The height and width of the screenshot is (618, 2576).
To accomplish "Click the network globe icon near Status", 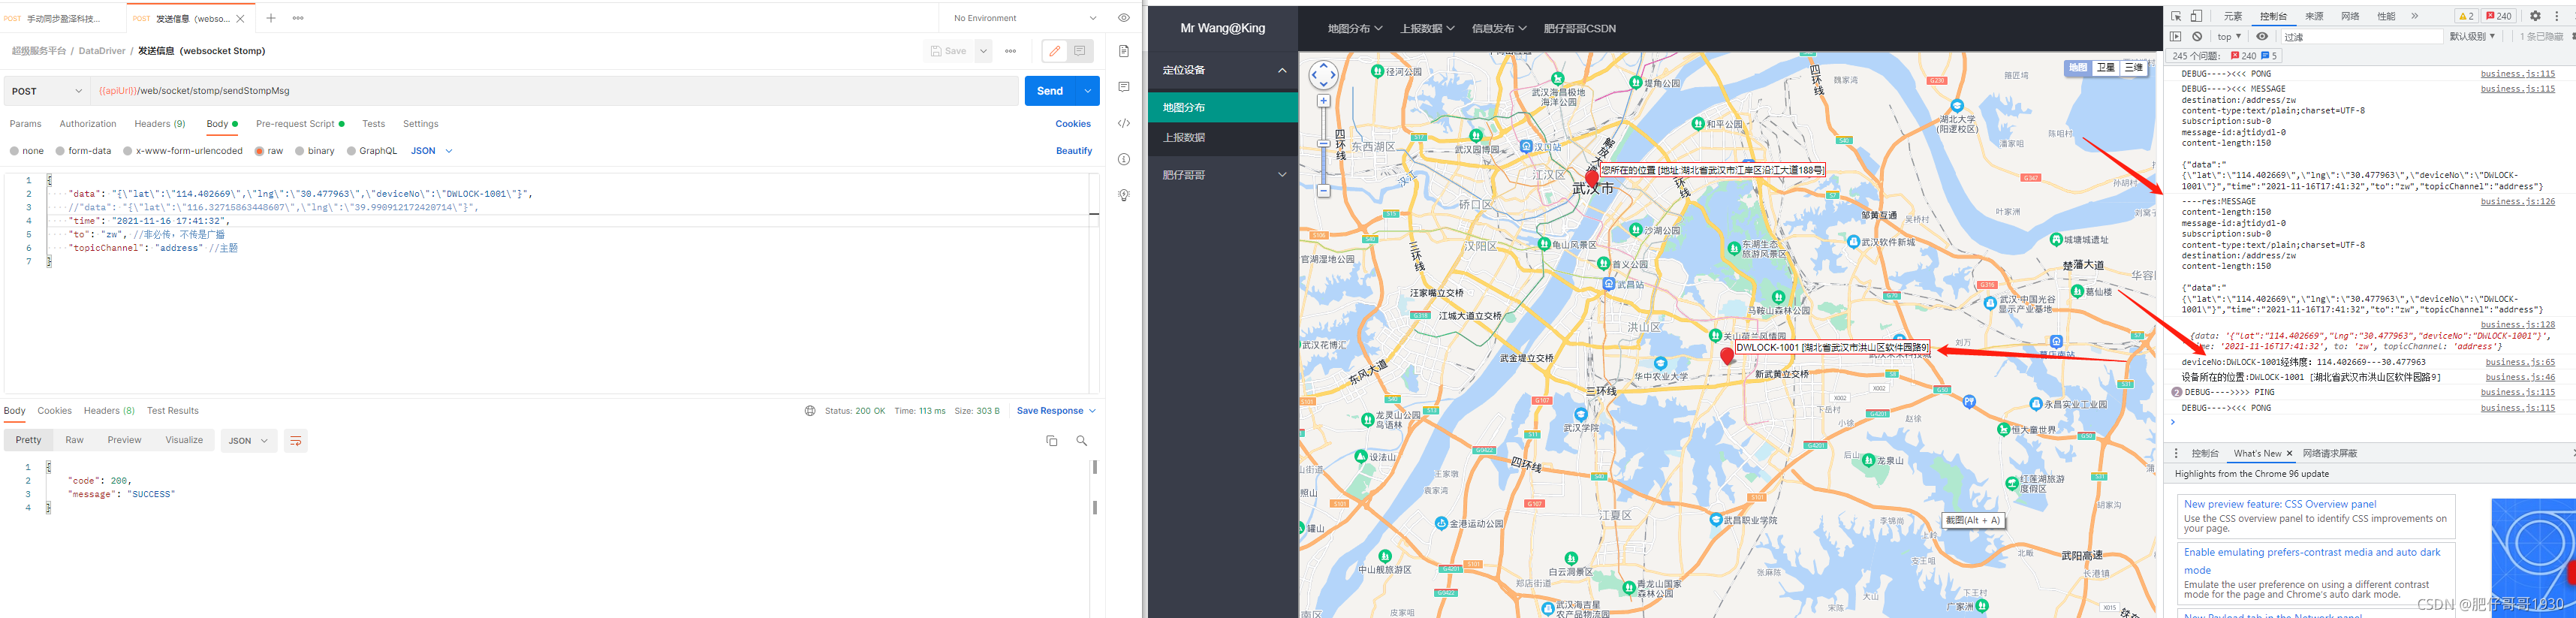I will click(x=810, y=411).
